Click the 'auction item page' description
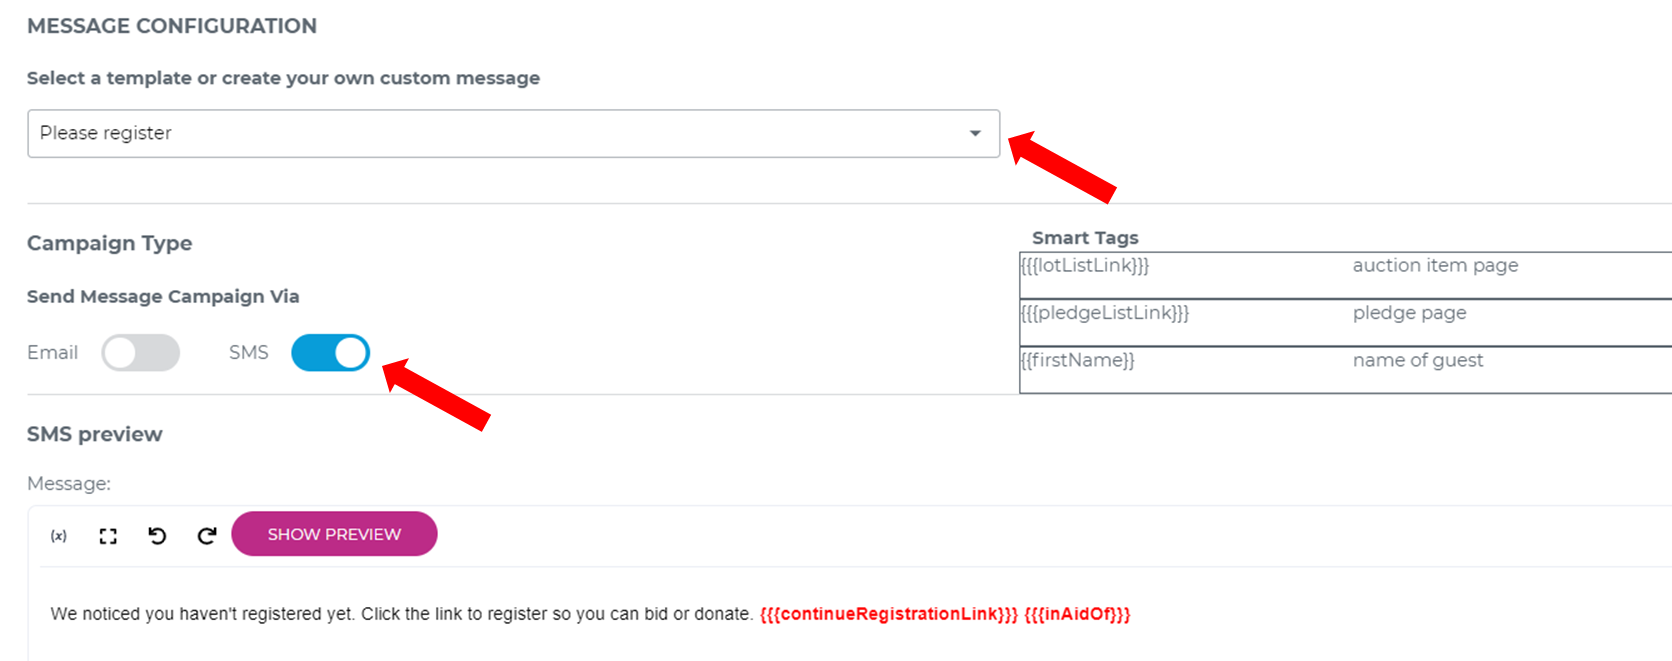The image size is (1672, 661). pos(1435,266)
